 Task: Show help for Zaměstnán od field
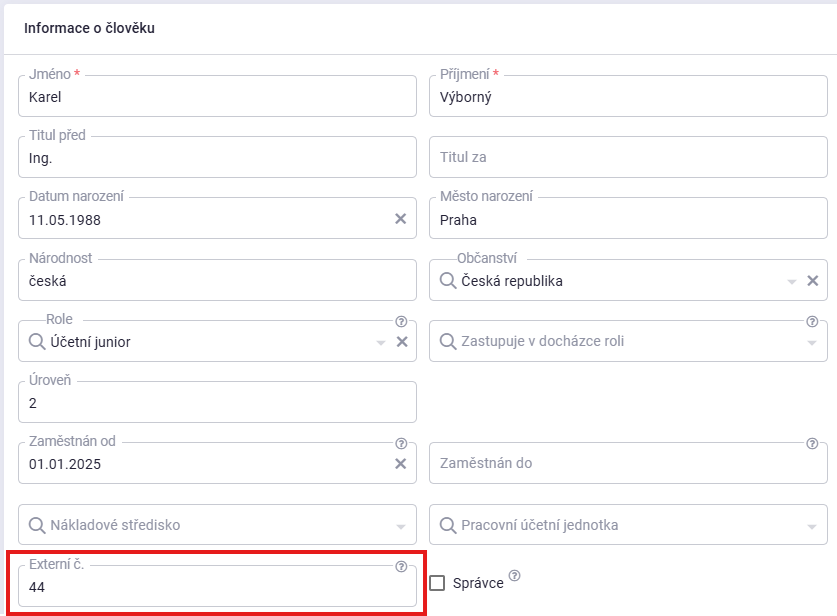coord(401,444)
